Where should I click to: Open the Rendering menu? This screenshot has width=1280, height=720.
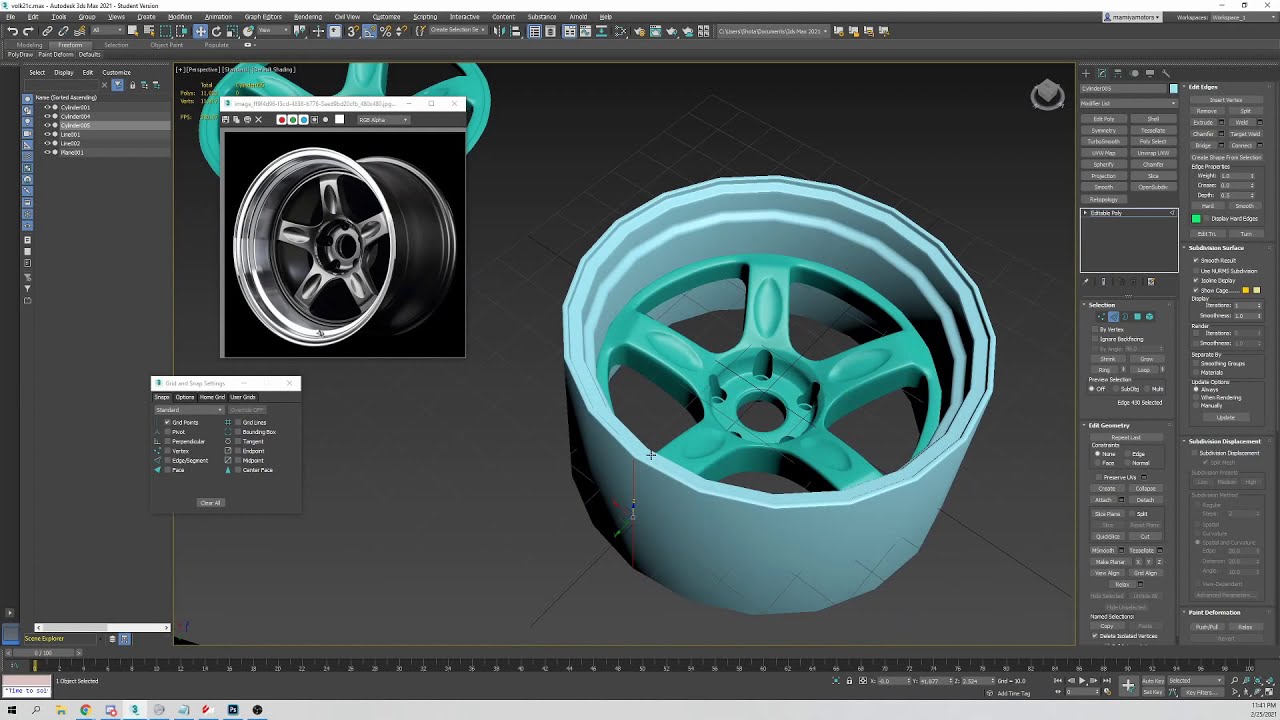click(308, 17)
